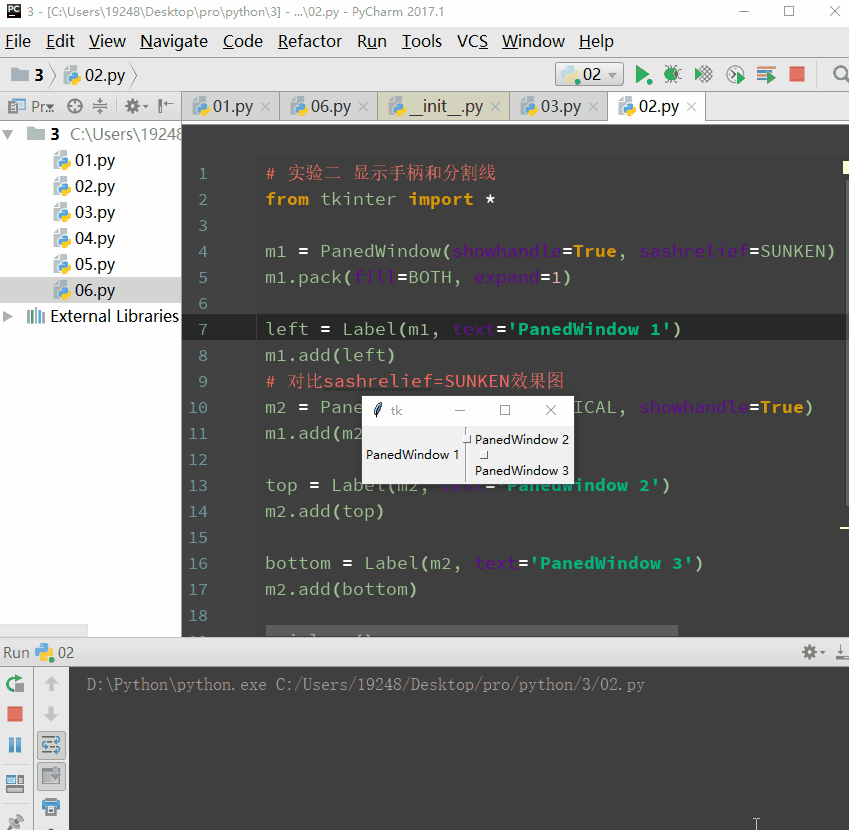
Task: Collapse all in project tree
Action: pos(100,106)
